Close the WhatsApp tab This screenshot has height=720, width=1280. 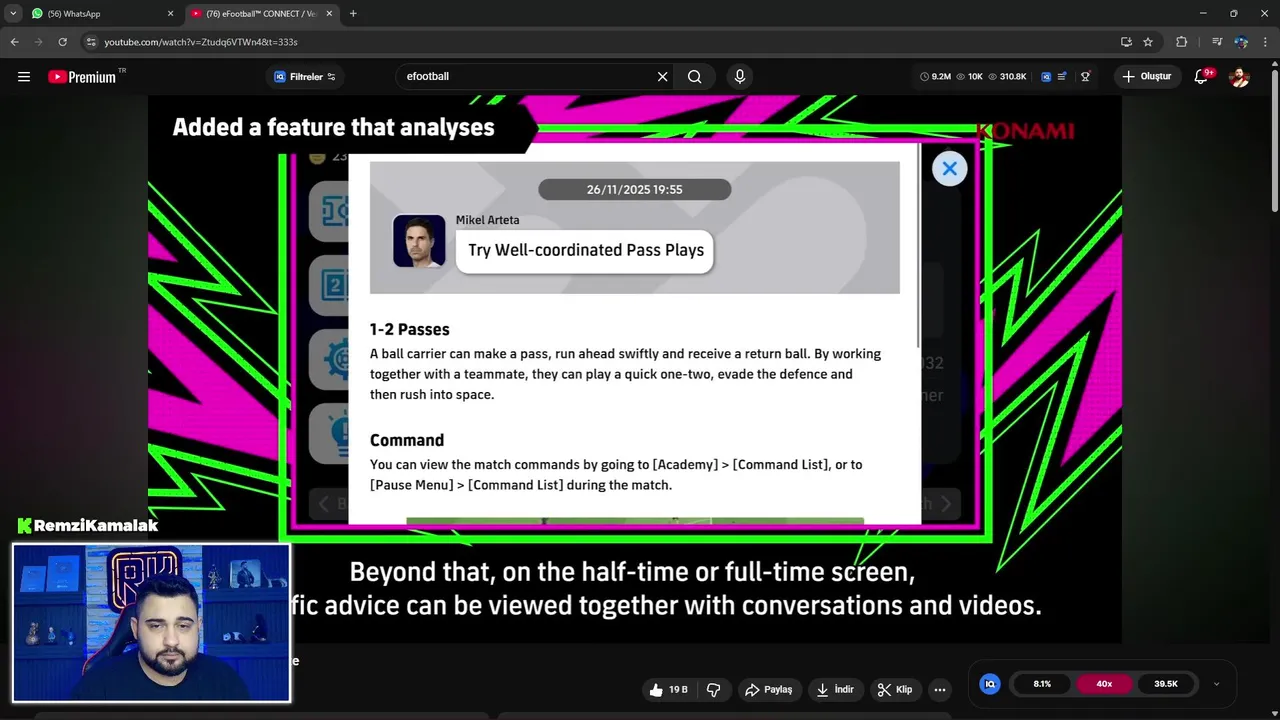(170, 14)
